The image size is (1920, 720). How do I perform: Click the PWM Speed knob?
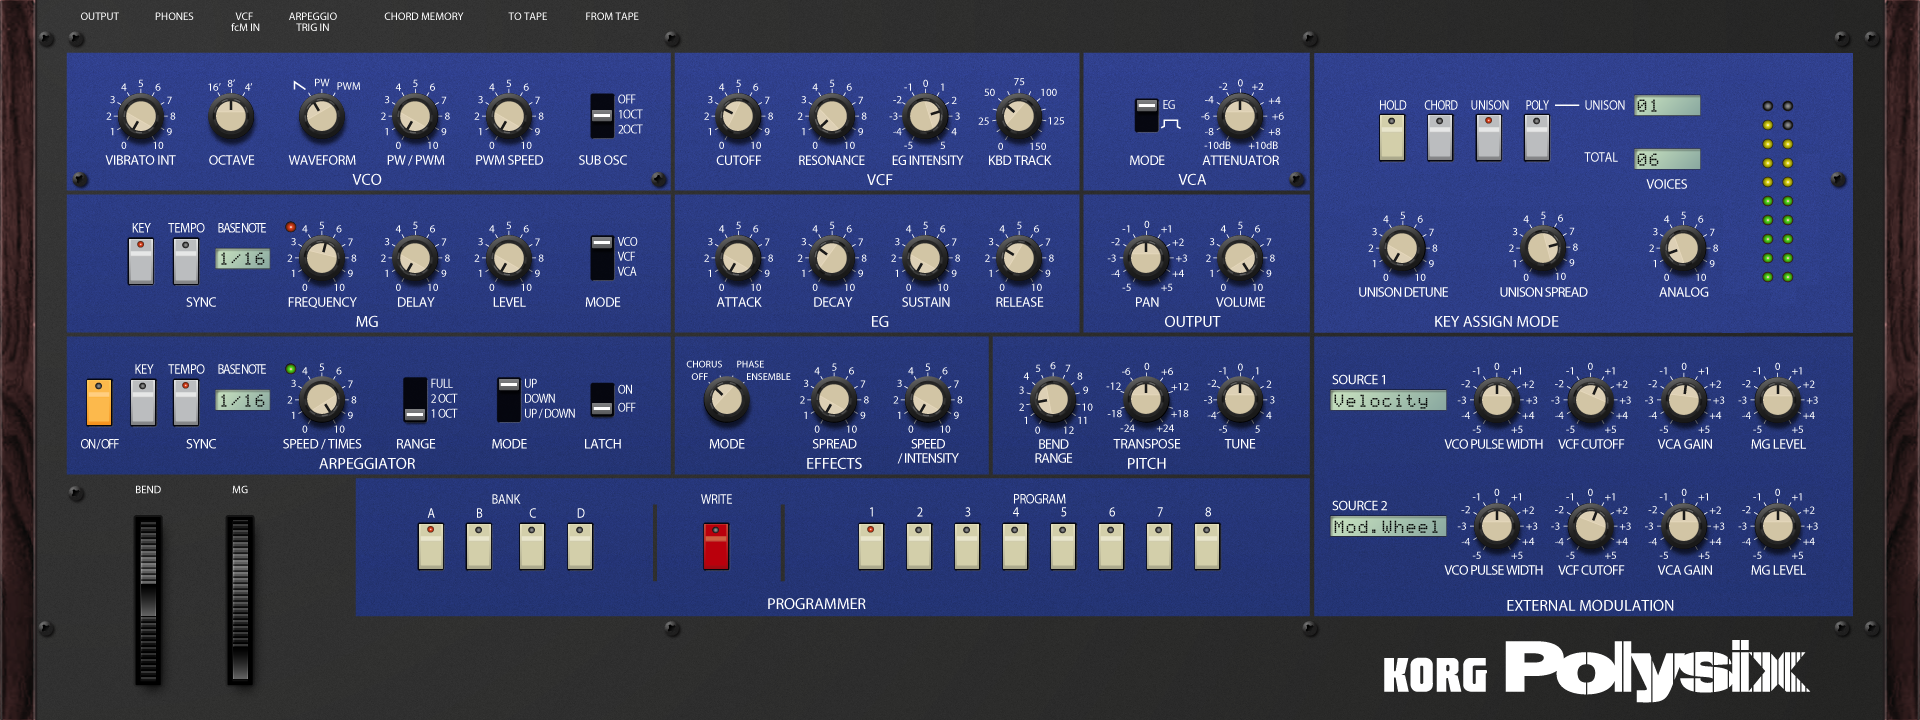tap(509, 117)
